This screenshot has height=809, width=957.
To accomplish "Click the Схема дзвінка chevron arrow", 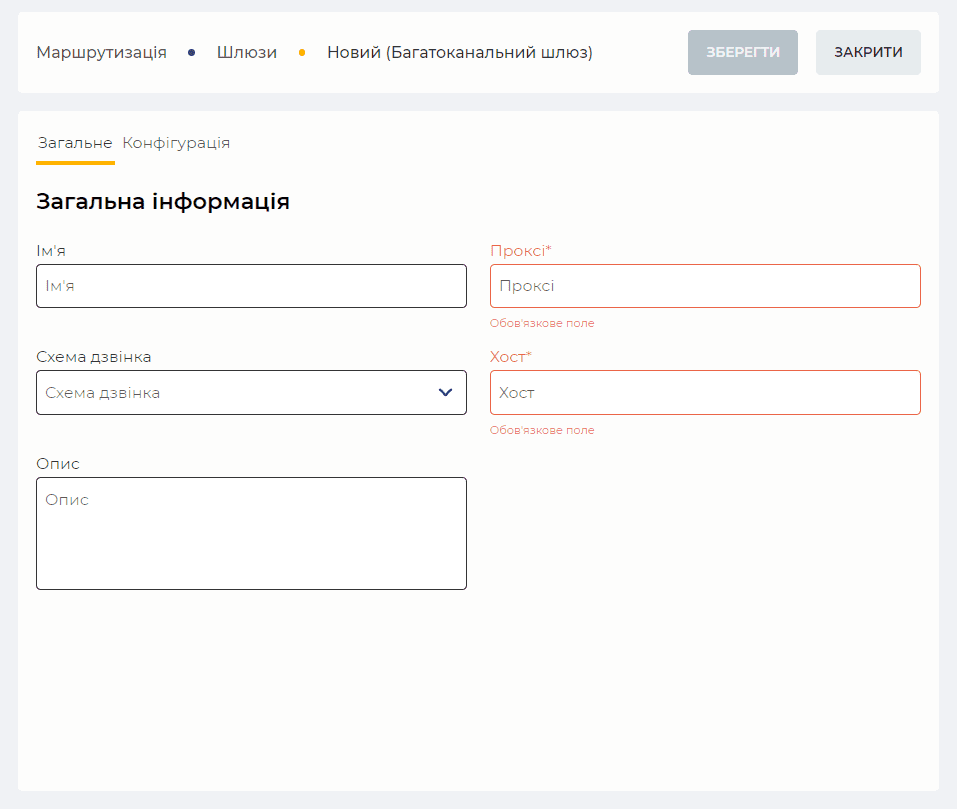I will pos(446,392).
